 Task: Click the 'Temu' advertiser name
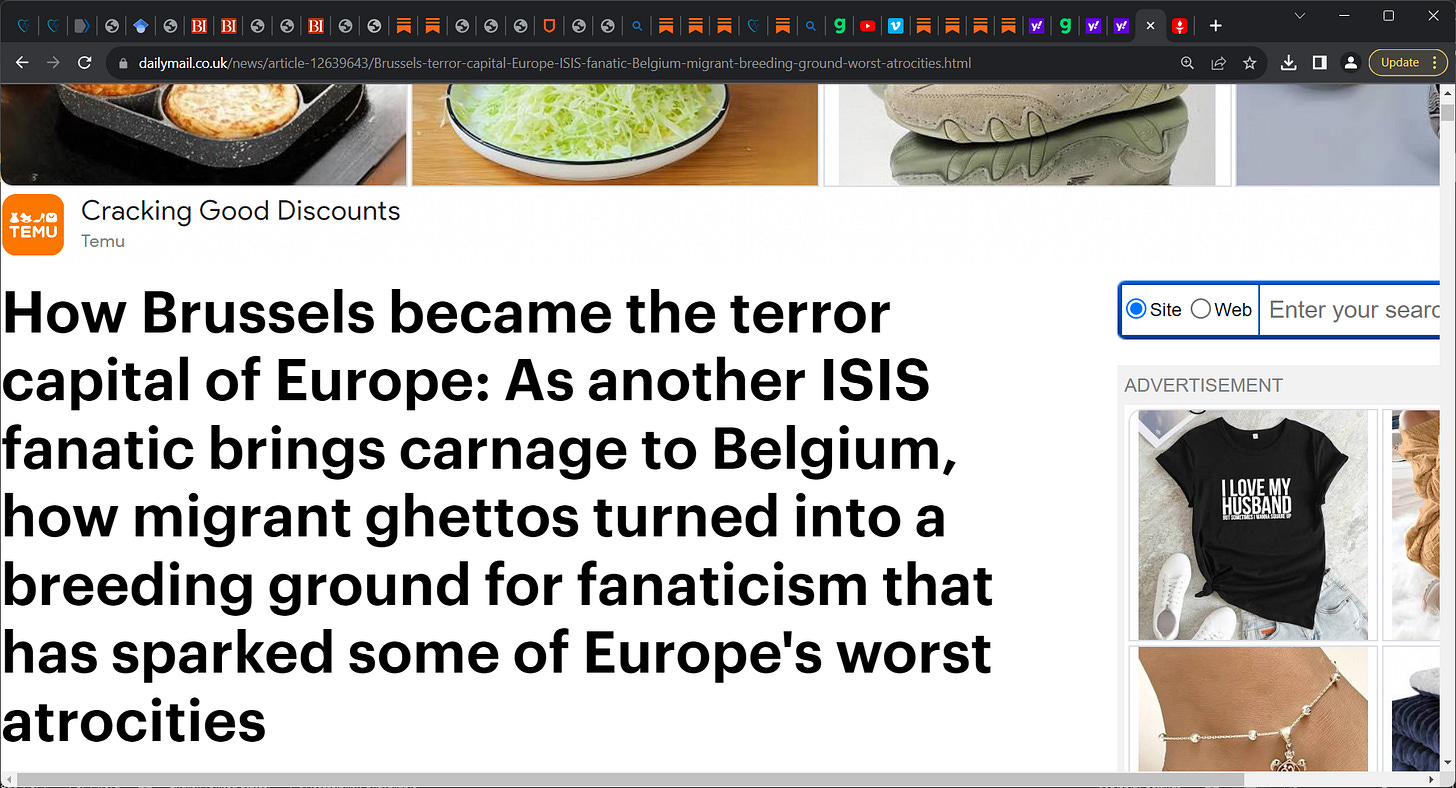103,241
